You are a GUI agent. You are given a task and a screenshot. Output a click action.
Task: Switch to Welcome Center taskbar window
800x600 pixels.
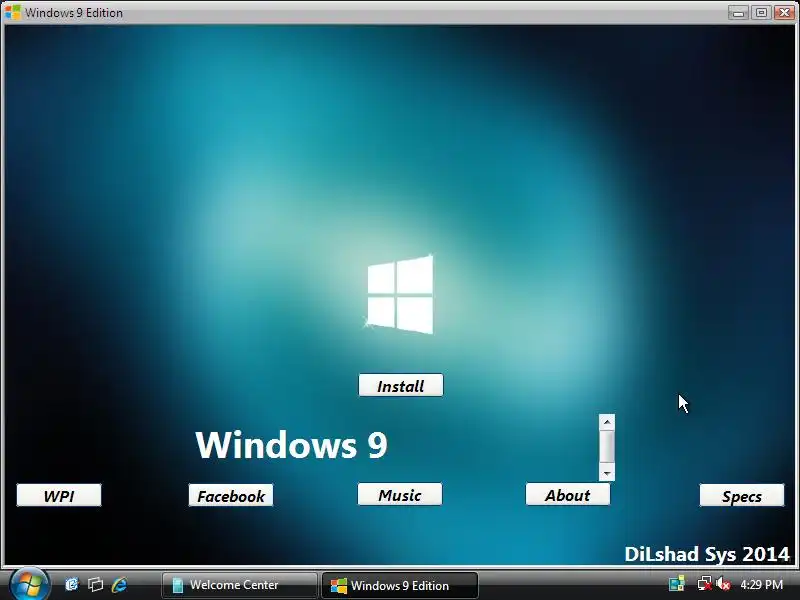[239, 585]
